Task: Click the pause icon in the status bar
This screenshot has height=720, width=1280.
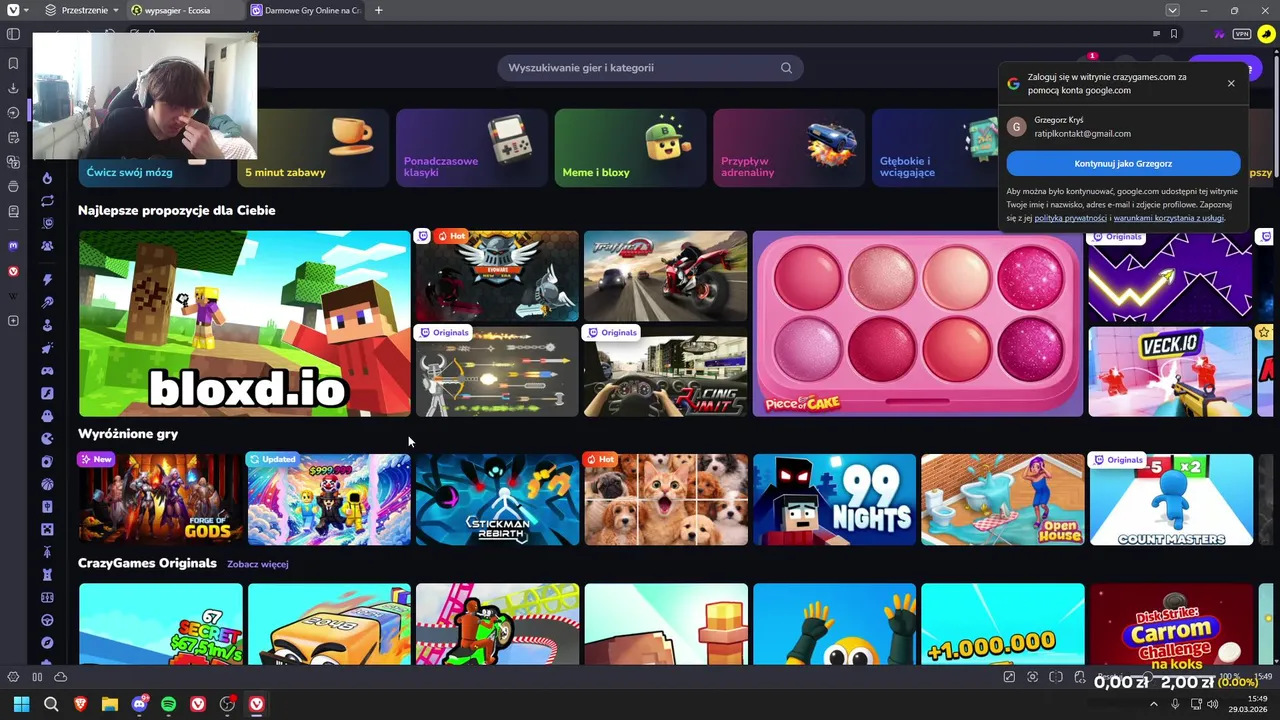Action: tap(37, 677)
